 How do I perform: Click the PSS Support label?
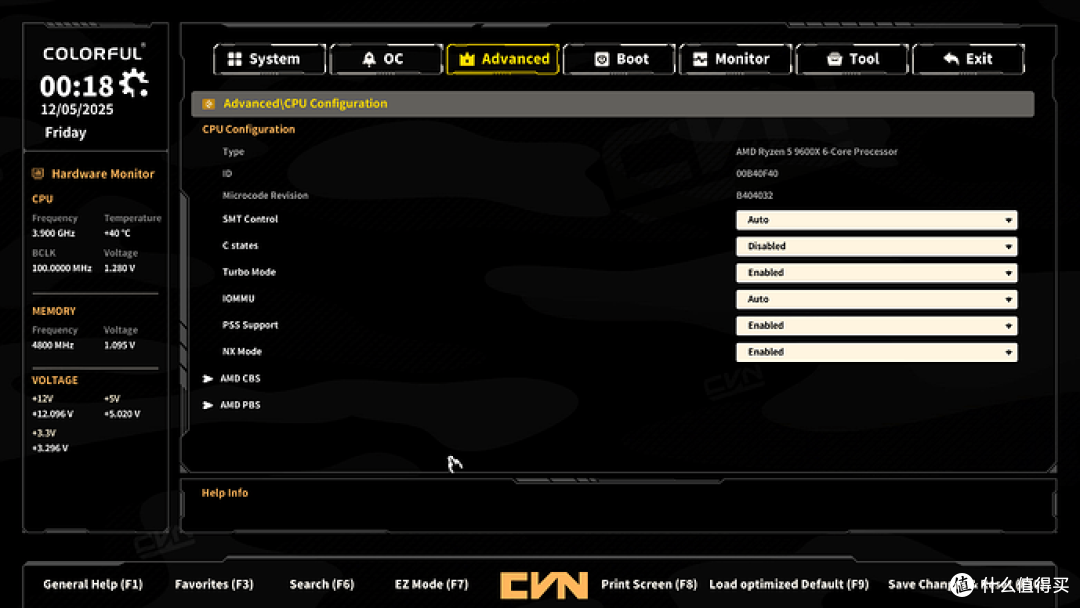pyautogui.click(x=250, y=325)
